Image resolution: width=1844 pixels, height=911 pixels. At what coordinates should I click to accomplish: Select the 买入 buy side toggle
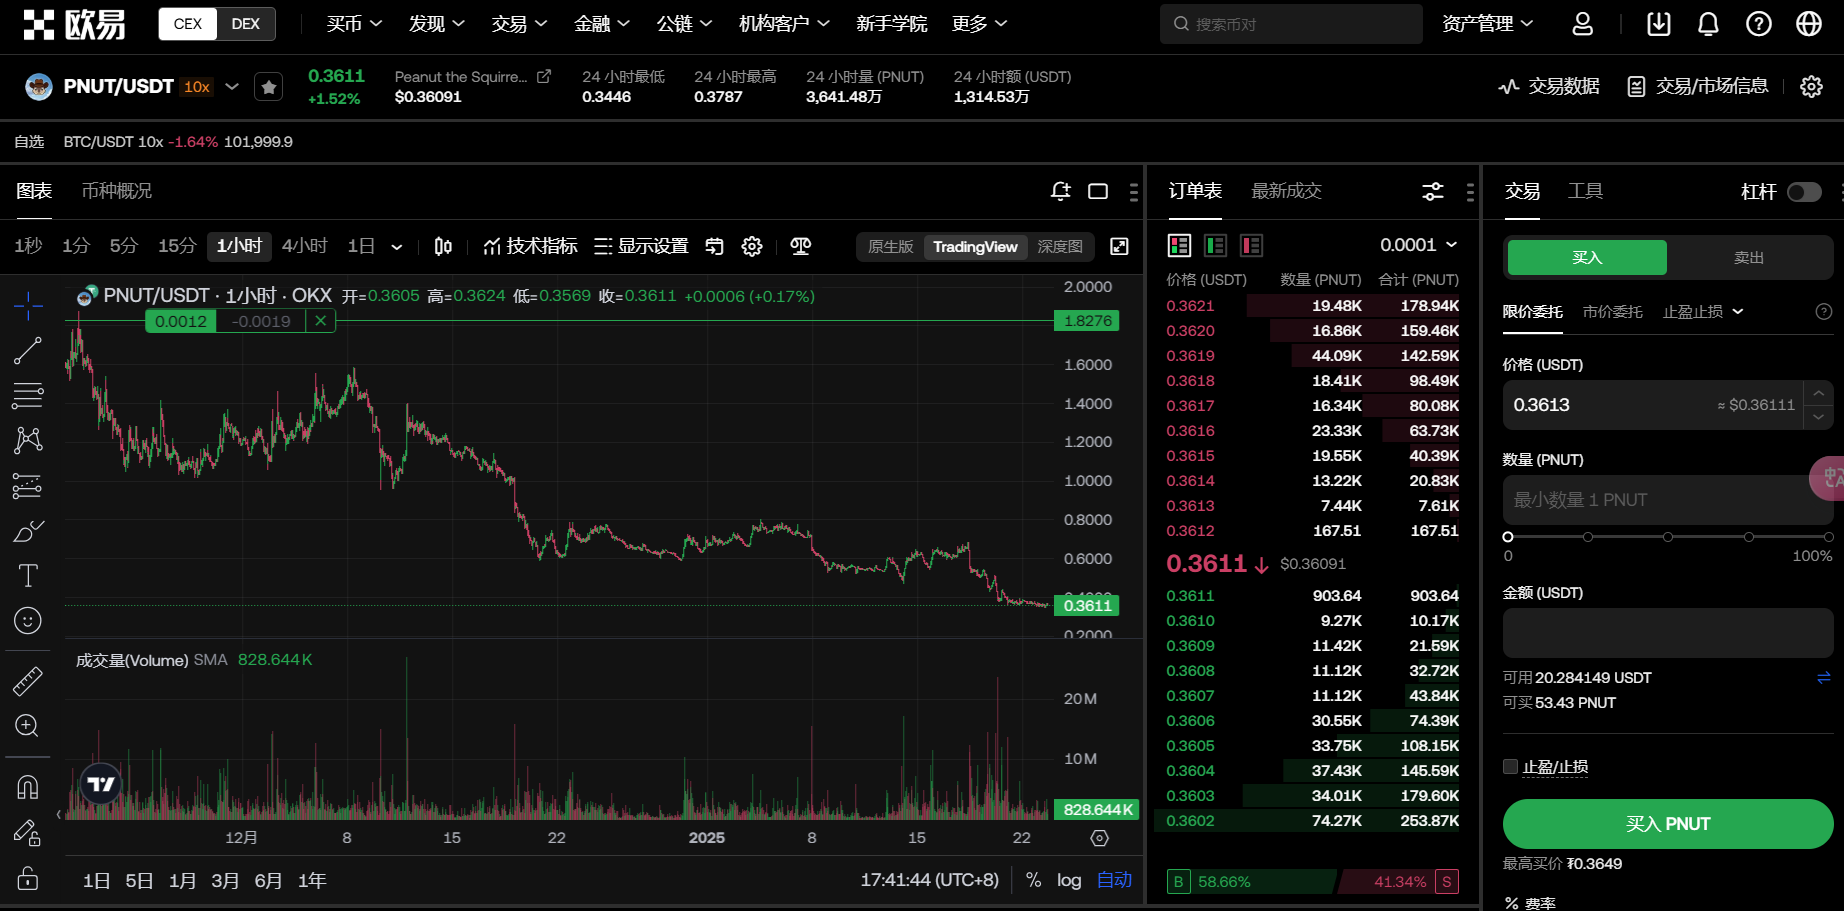[x=1587, y=258]
